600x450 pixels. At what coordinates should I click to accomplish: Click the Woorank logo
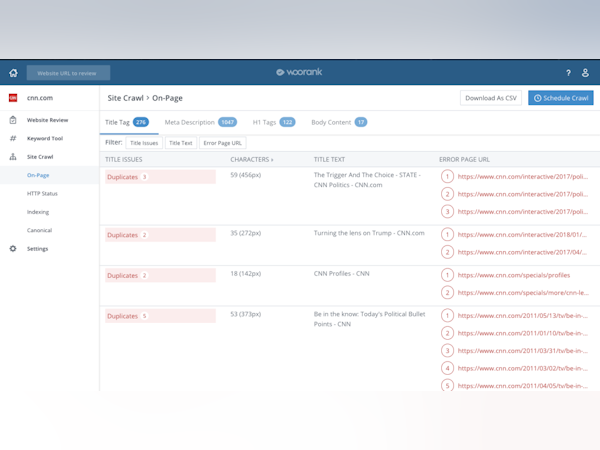click(x=299, y=72)
